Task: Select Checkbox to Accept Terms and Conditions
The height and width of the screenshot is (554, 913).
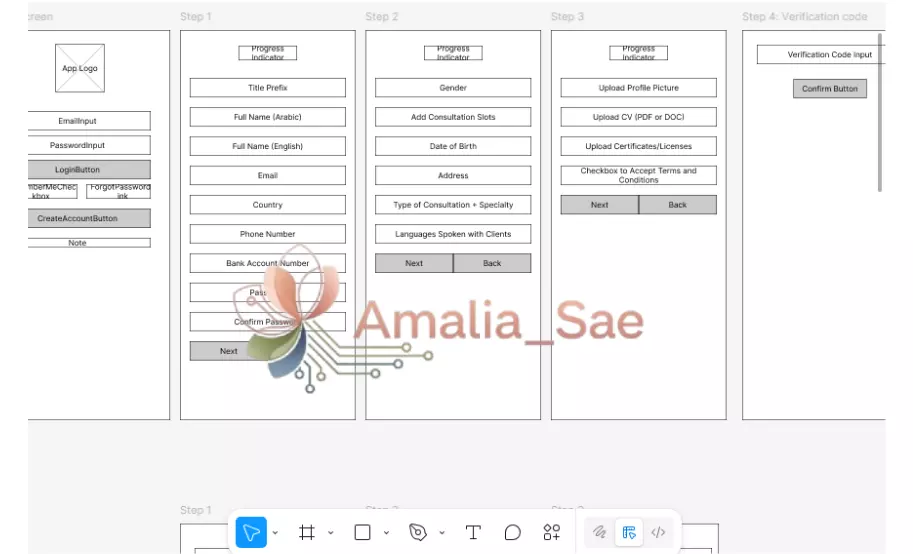Action: pyautogui.click(x=639, y=175)
